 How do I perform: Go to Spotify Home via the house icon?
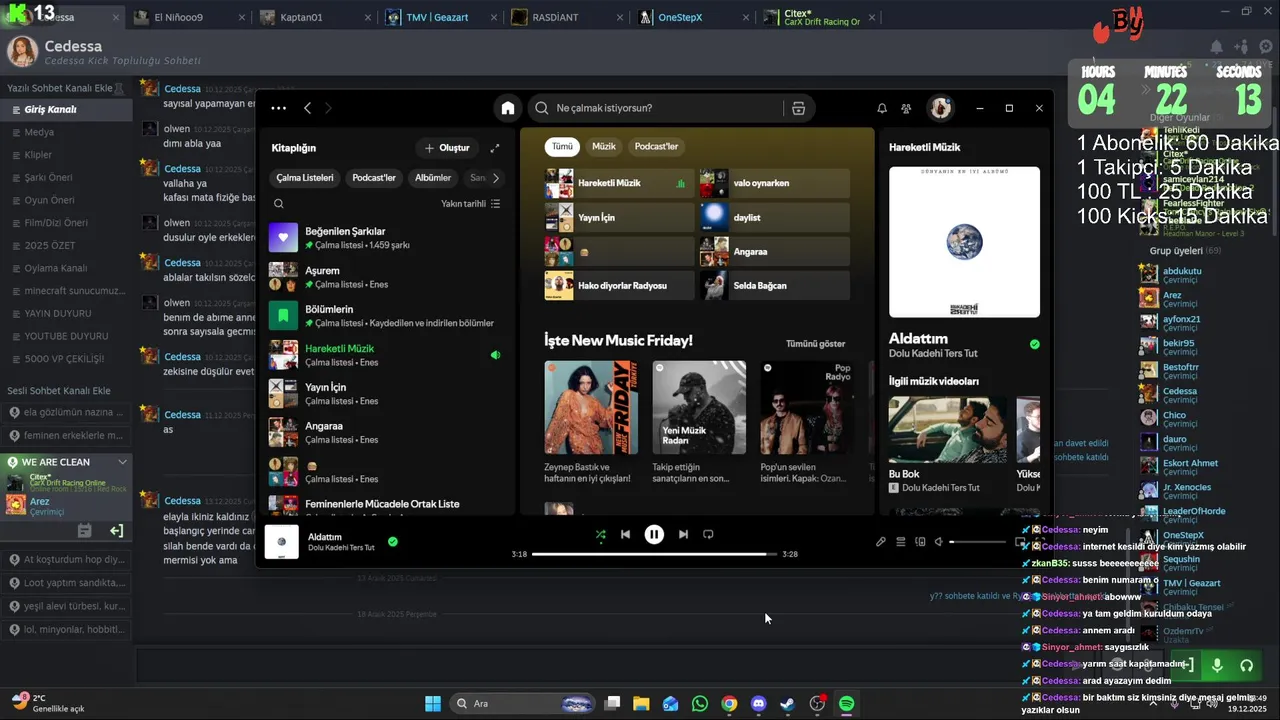coord(508,108)
